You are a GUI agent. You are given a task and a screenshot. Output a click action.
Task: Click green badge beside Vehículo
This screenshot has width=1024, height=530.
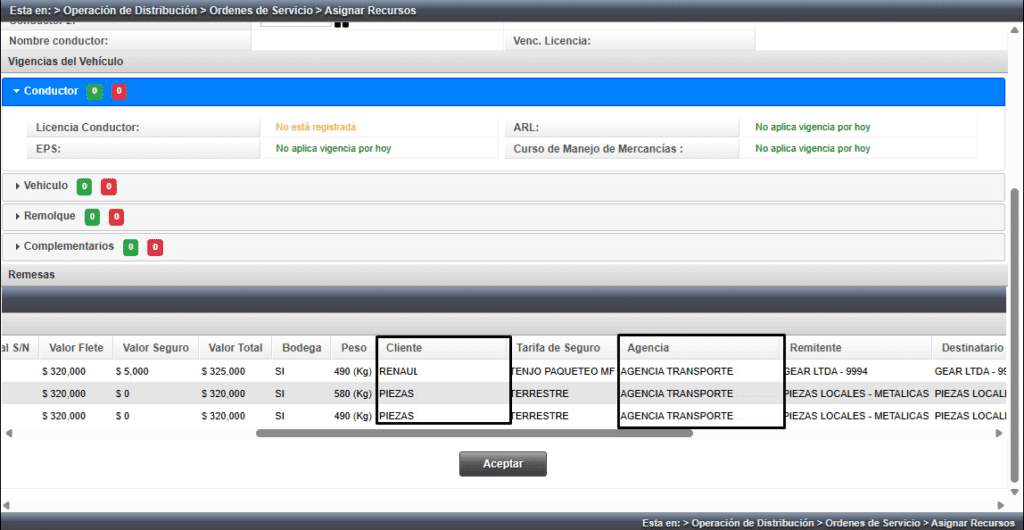[x=85, y=187]
